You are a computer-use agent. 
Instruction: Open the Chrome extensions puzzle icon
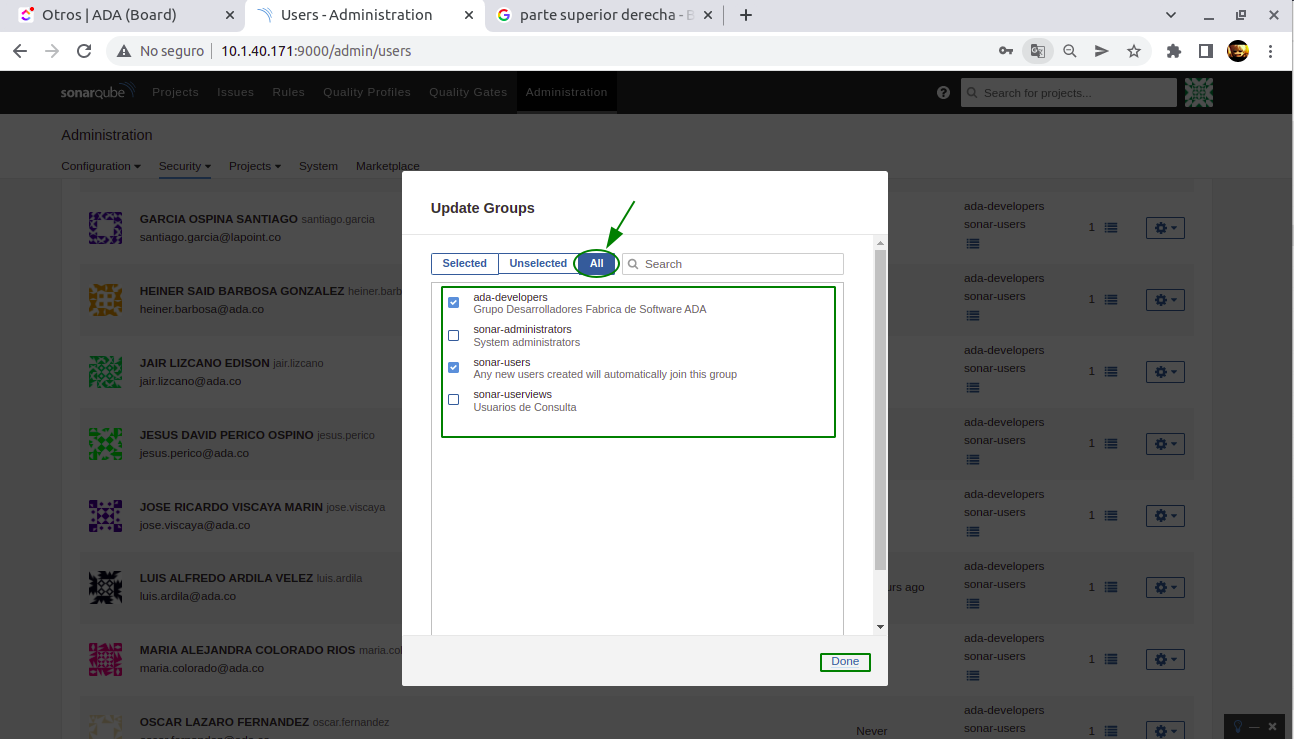(x=1174, y=51)
